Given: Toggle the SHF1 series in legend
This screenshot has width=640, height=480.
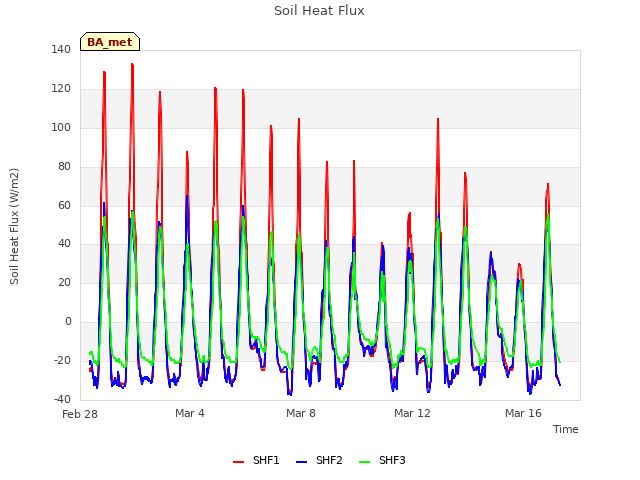Looking at the screenshot, I should (x=256, y=460).
